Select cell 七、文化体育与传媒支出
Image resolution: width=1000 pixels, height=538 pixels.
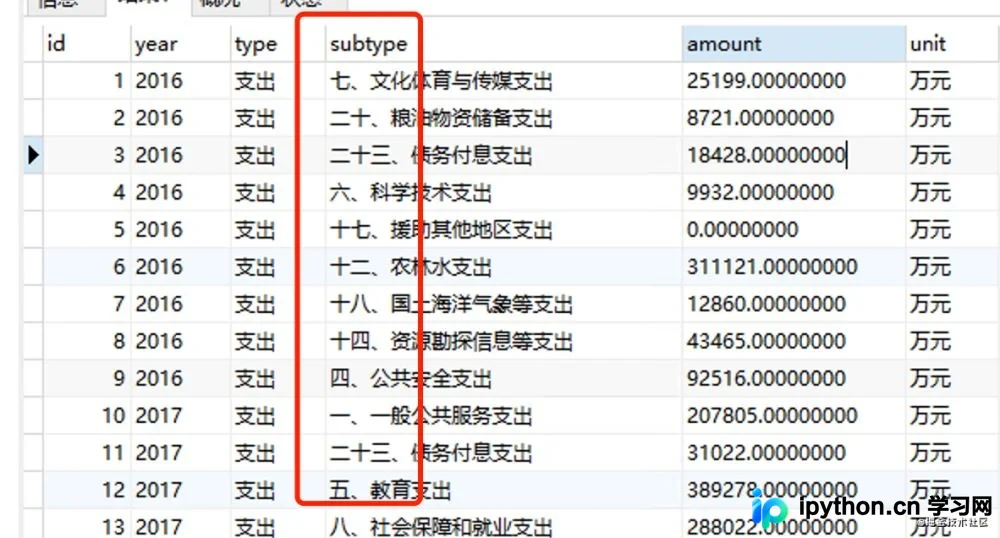tap(504, 81)
